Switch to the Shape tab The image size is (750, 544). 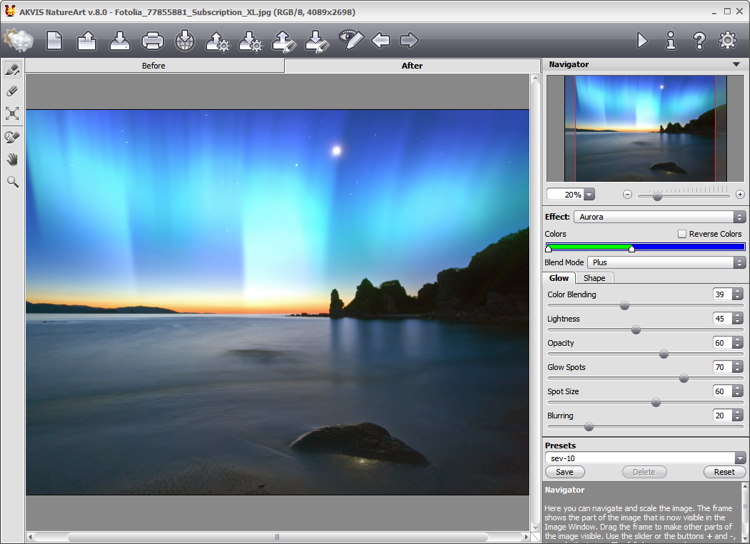tap(594, 278)
